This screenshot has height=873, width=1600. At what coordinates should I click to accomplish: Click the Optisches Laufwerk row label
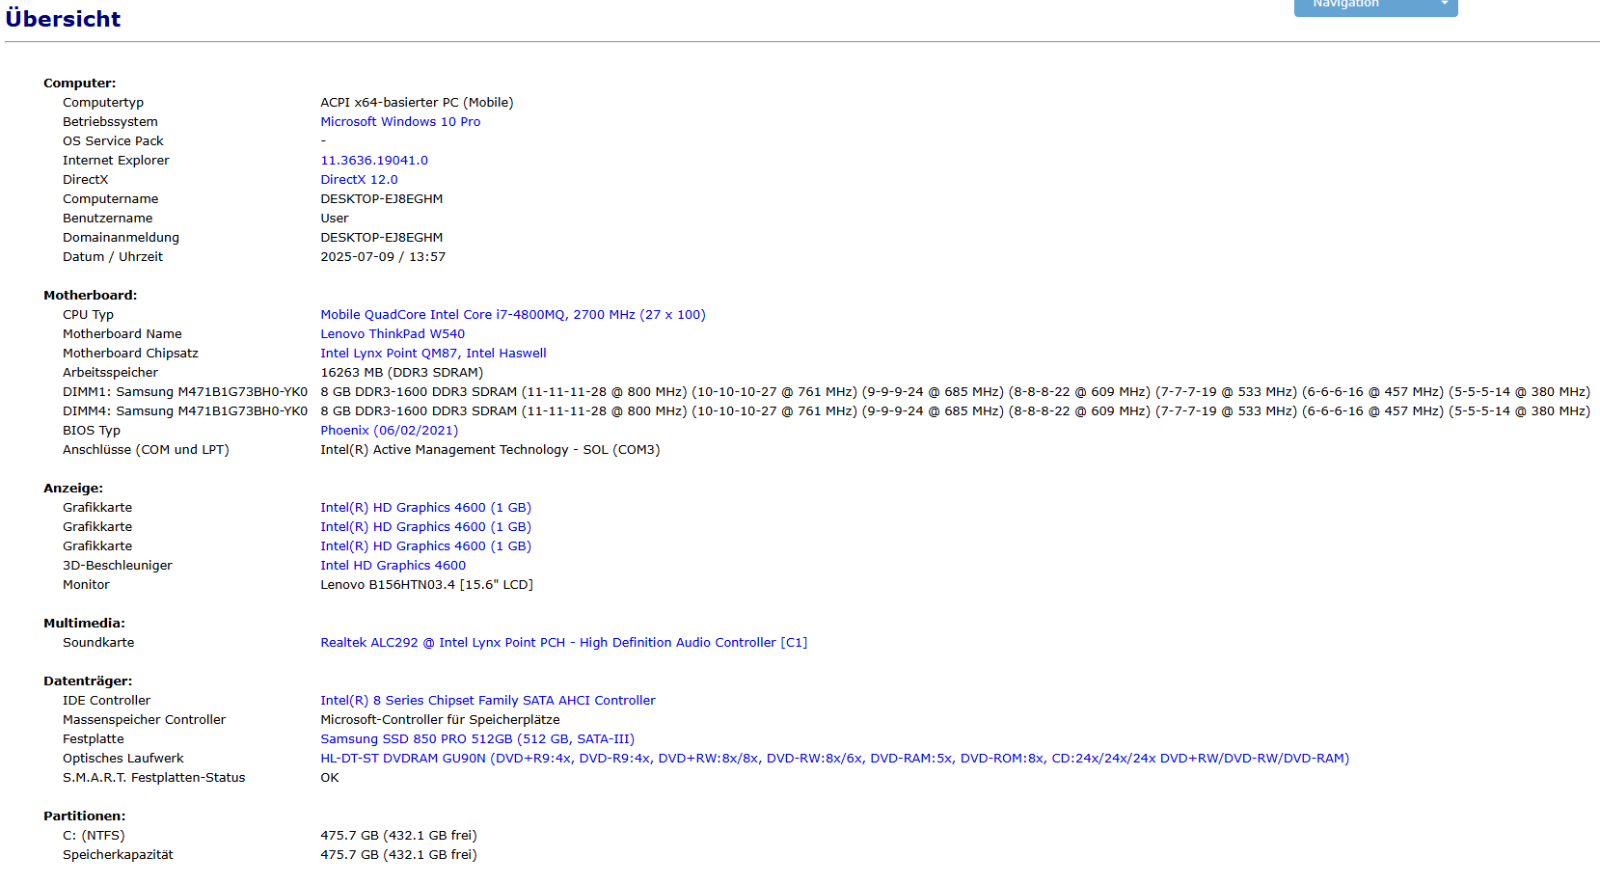point(123,758)
